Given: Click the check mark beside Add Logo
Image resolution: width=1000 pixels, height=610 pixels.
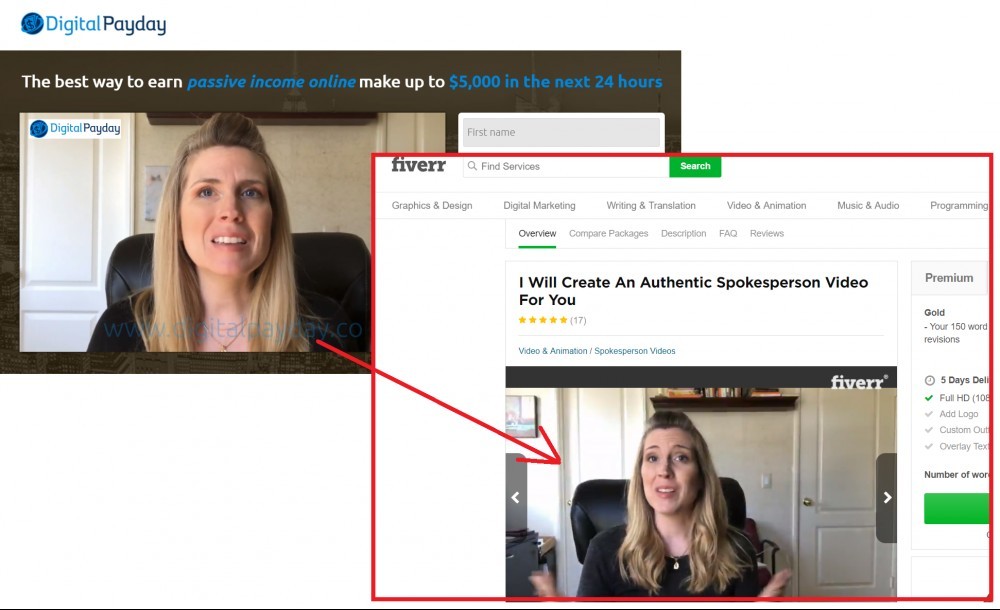Looking at the screenshot, I should (x=929, y=414).
